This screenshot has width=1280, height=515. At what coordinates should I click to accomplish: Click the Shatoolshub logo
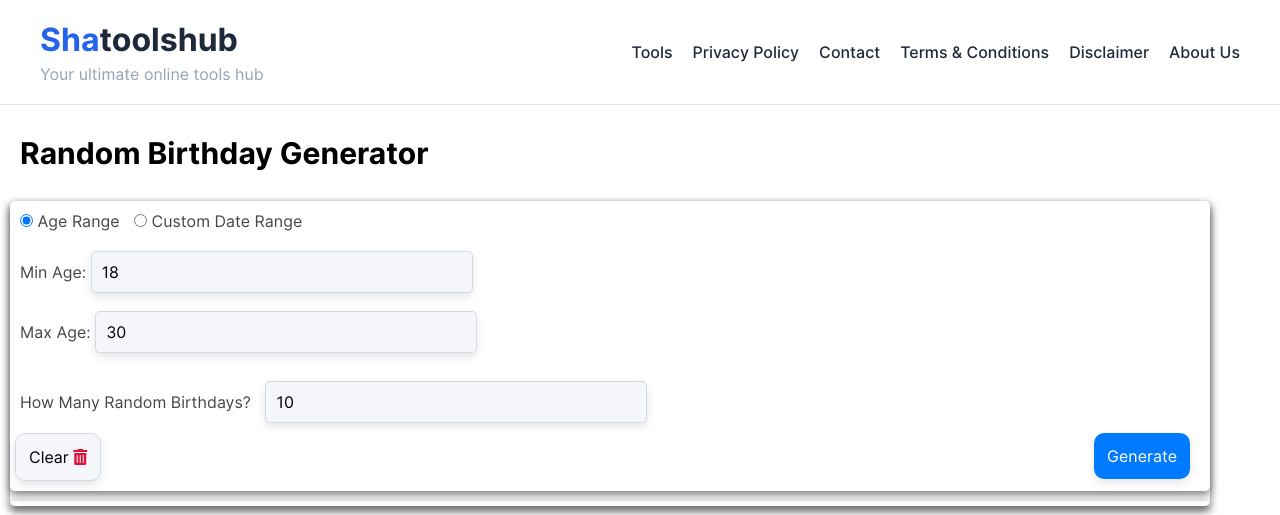point(139,40)
